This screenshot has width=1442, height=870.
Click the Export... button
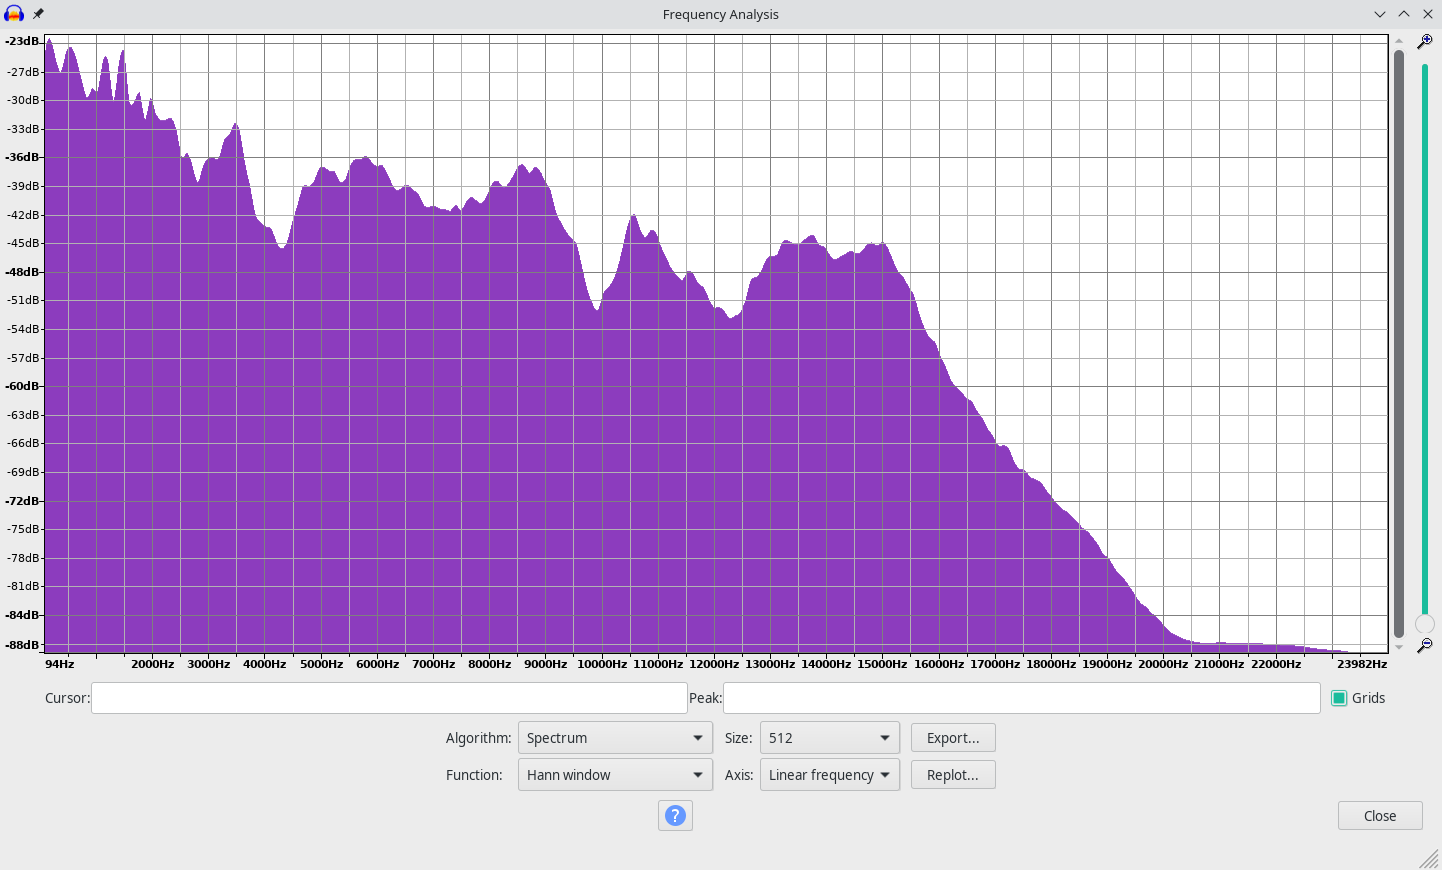click(953, 738)
